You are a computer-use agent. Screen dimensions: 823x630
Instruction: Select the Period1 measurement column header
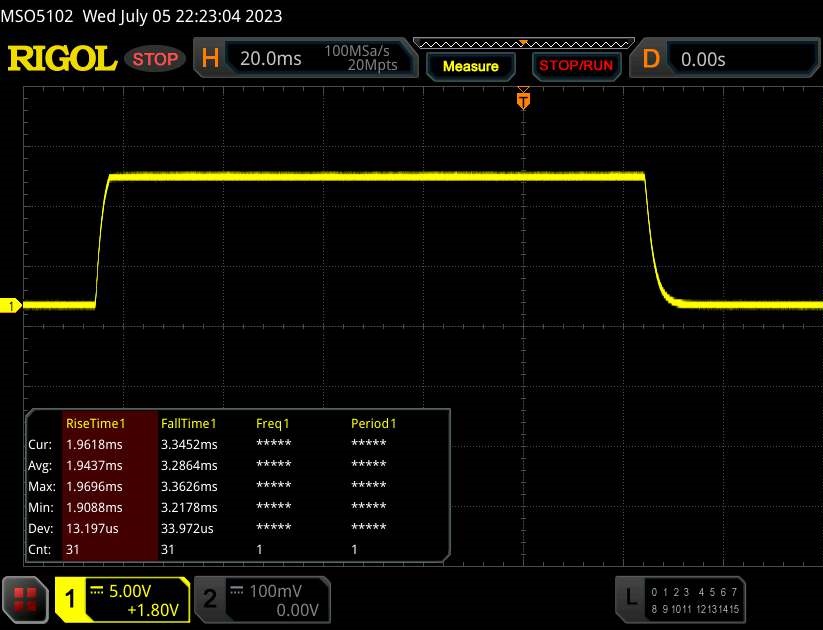(373, 423)
